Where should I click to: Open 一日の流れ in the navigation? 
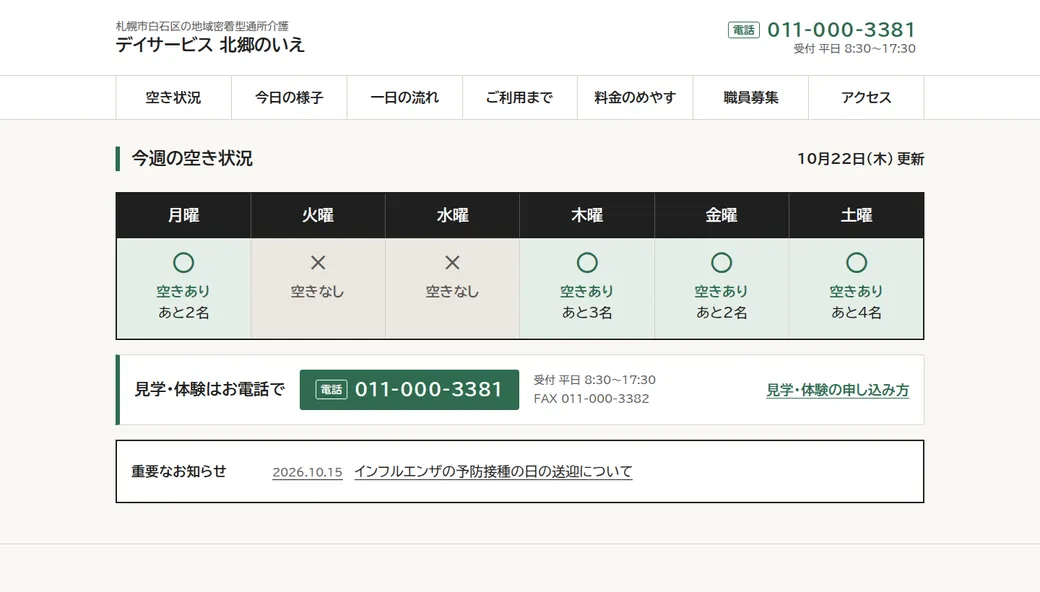pos(405,97)
